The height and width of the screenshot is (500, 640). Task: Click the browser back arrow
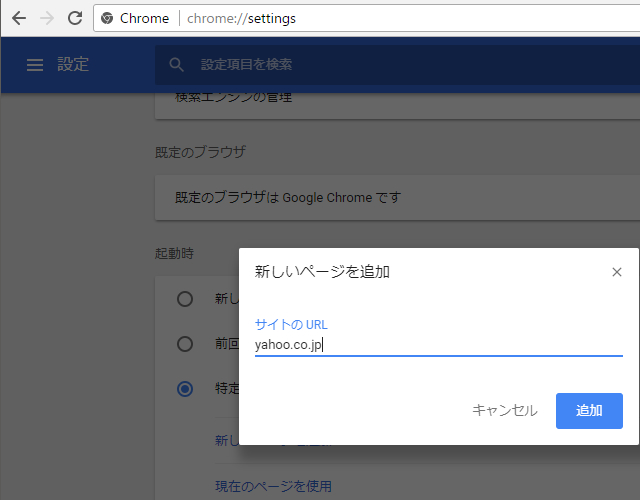coord(19,18)
